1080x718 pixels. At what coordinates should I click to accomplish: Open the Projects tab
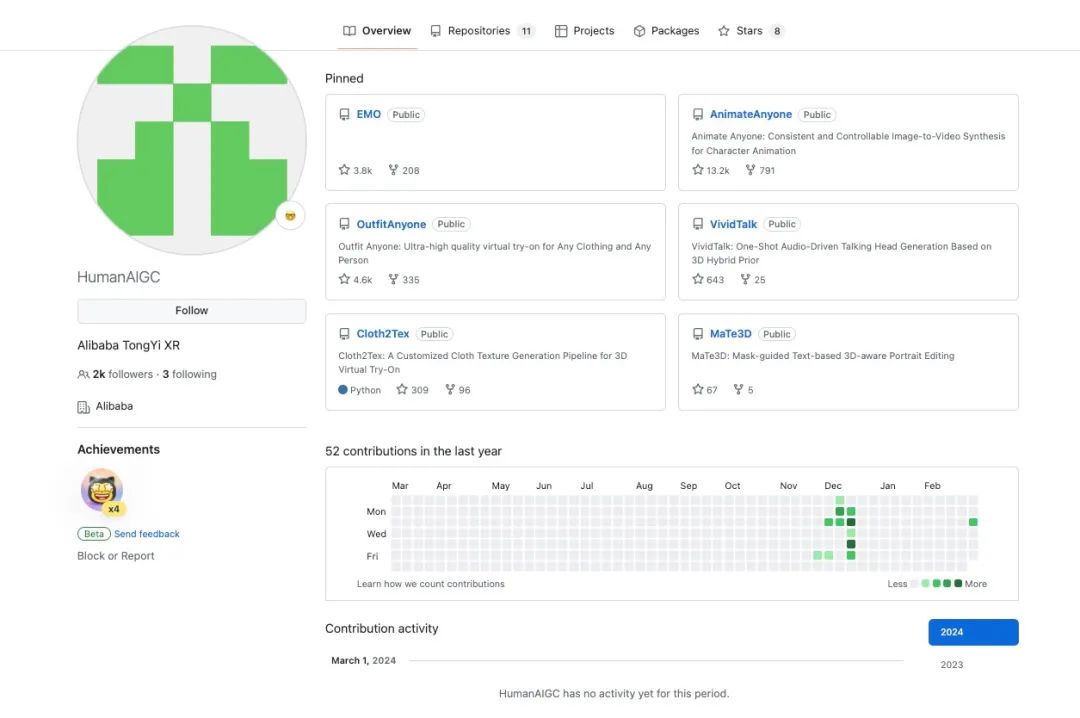(x=584, y=31)
